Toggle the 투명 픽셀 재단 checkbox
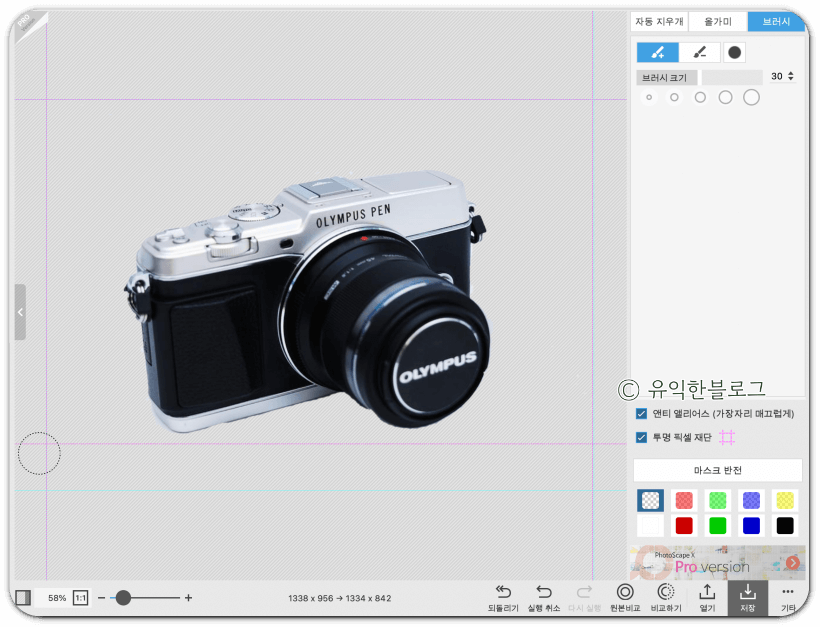 (x=642, y=437)
